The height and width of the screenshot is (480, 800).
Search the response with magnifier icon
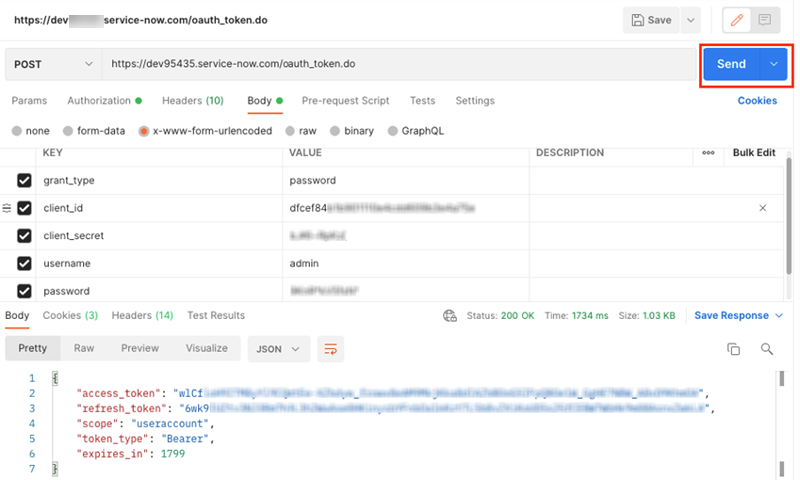(x=767, y=348)
